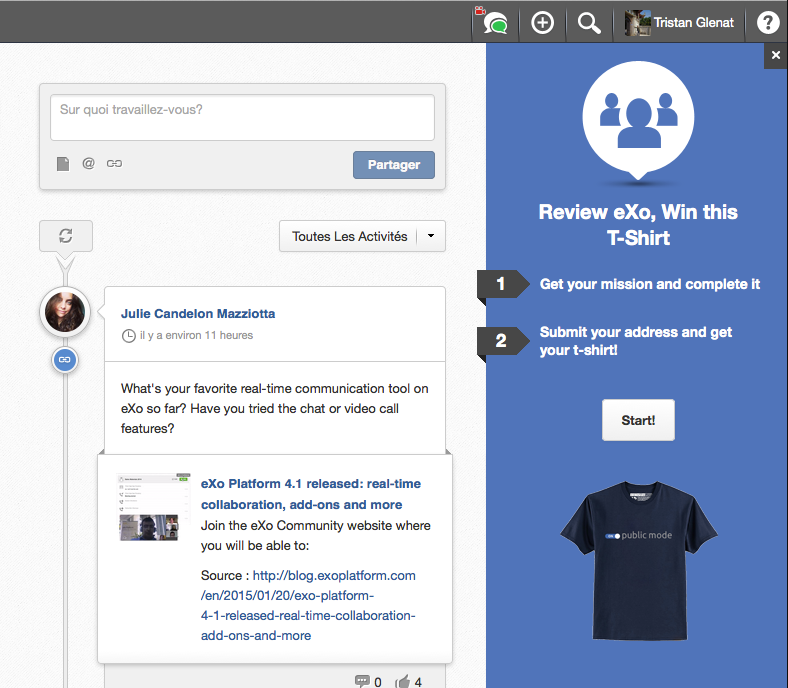Image resolution: width=788 pixels, height=688 pixels.
Task: Click the plus create icon in top bar
Action: pos(542,23)
